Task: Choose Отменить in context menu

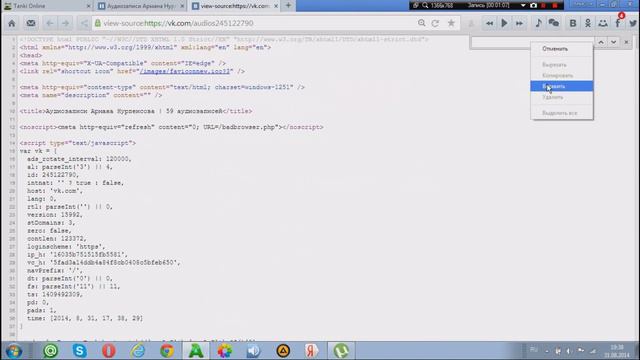Action: pos(562,49)
